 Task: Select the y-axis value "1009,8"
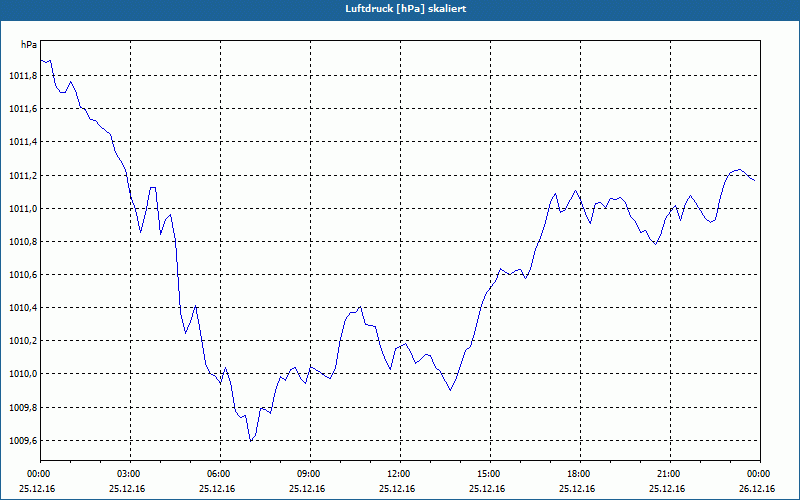pyautogui.click(x=23, y=408)
